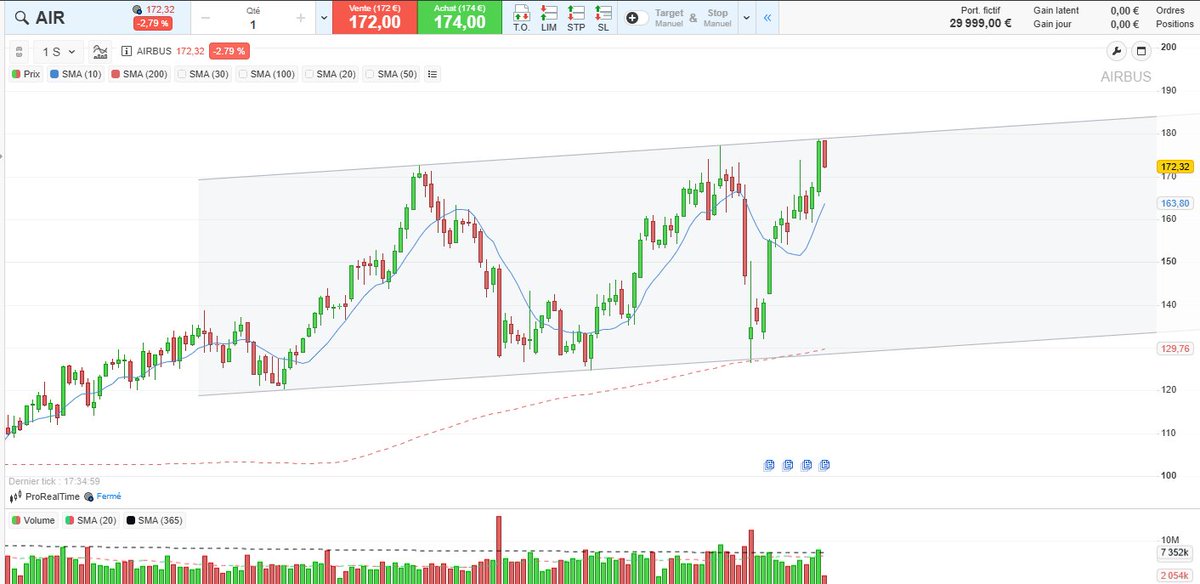Toggle the volume SMA (365) indicator
Viewport: 1200px width, 584px height.
[x=155, y=521]
